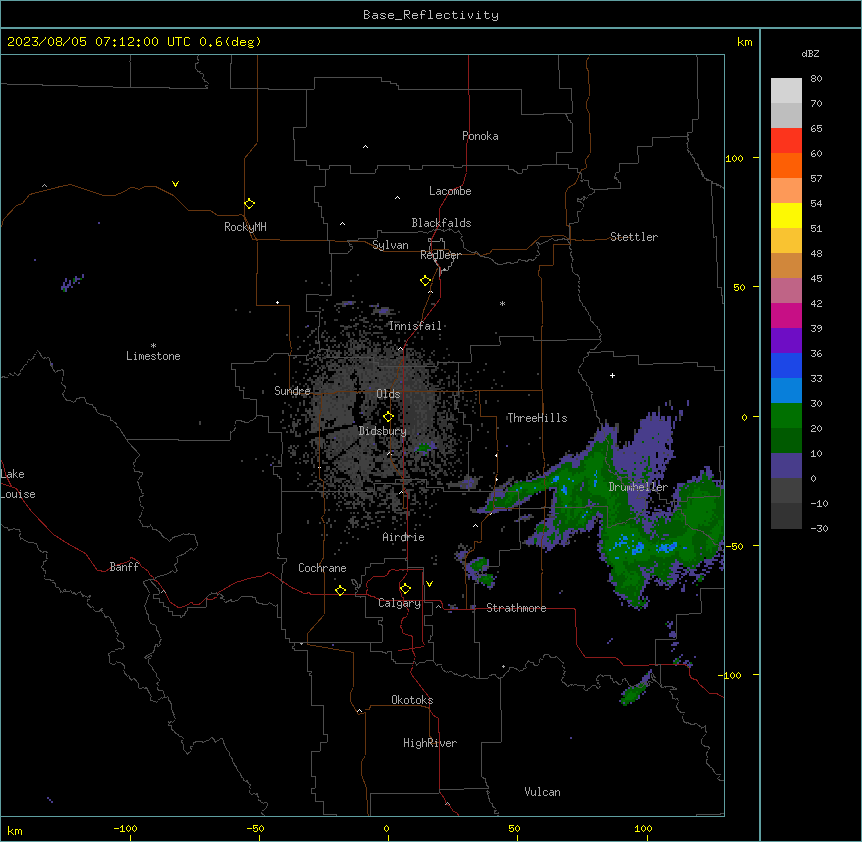
Task: Click the Base_Reflectivity title
Action: [x=431, y=15]
